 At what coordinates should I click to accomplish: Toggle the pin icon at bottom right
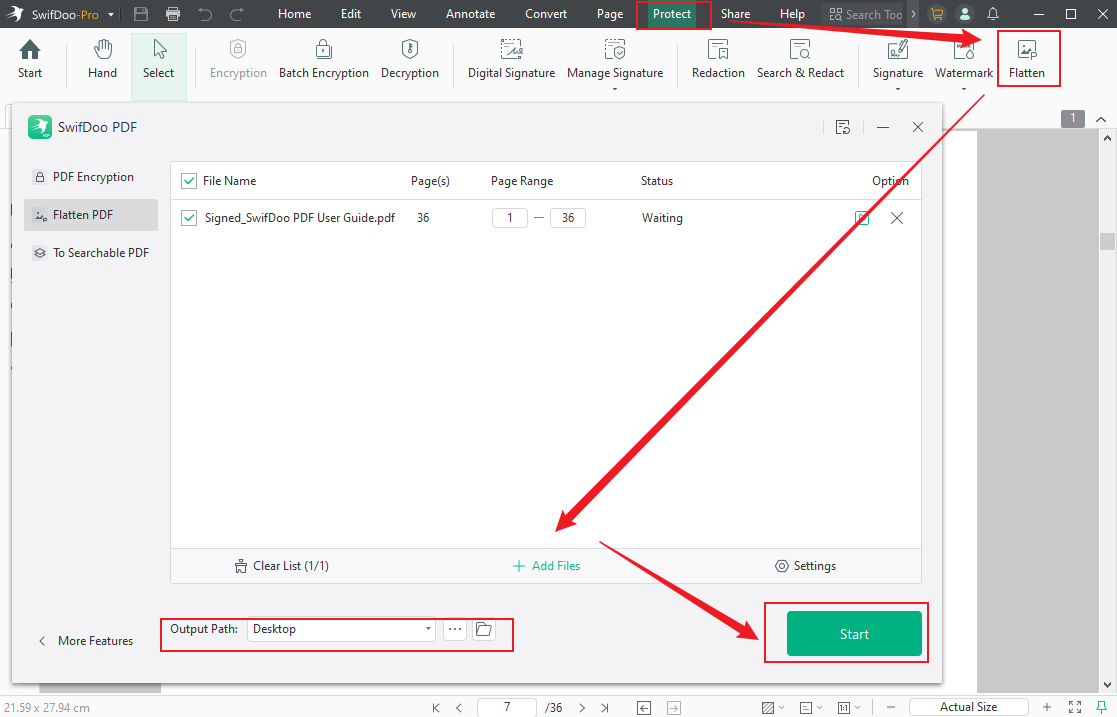click(1102, 707)
